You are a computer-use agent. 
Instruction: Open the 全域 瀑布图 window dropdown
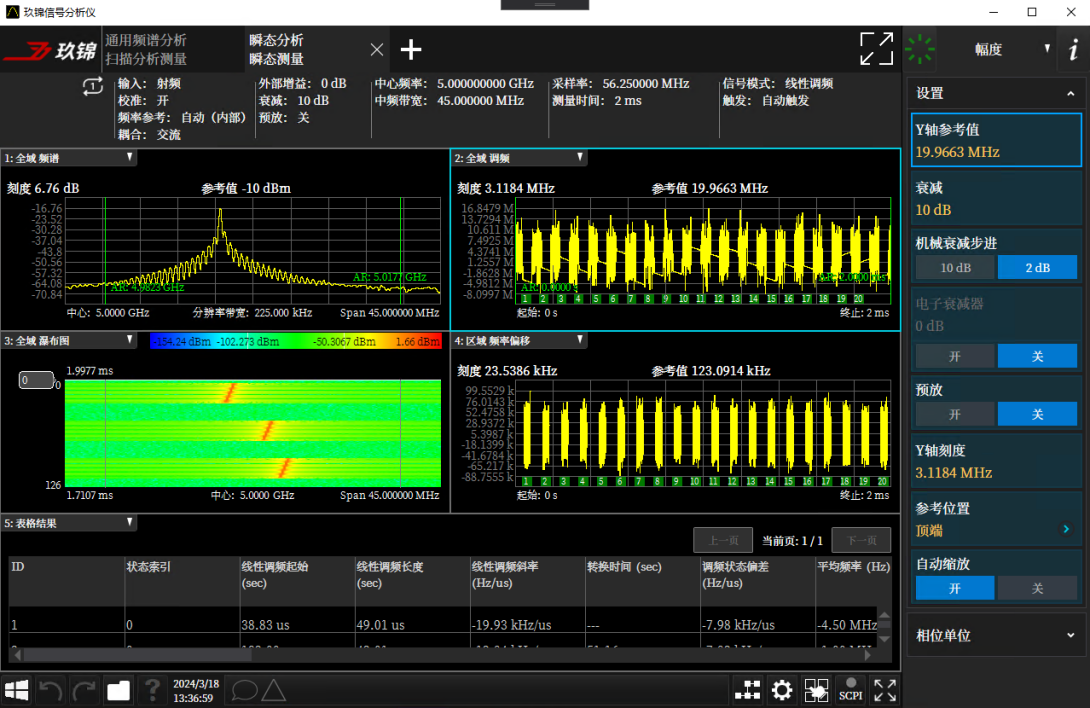130,340
